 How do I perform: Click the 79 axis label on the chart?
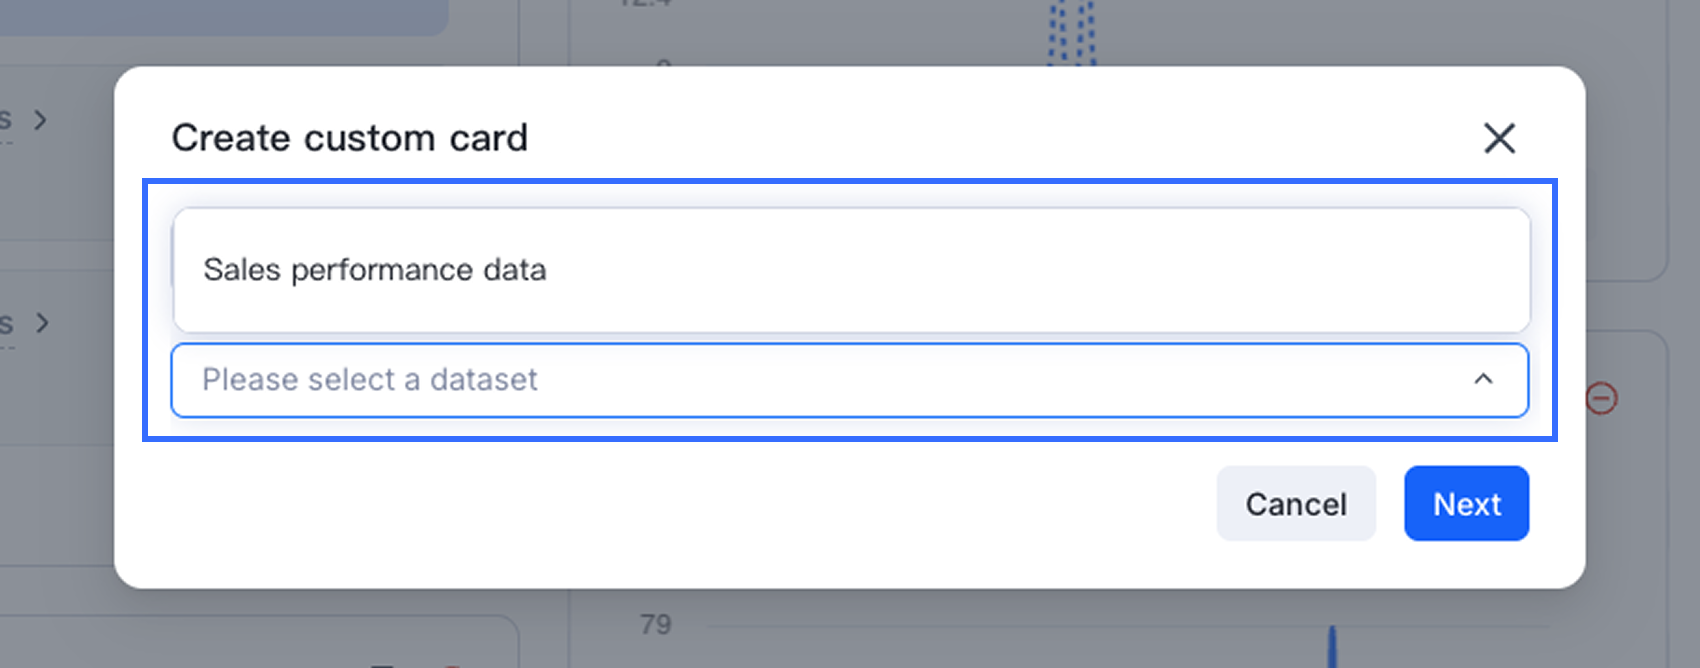tap(656, 625)
